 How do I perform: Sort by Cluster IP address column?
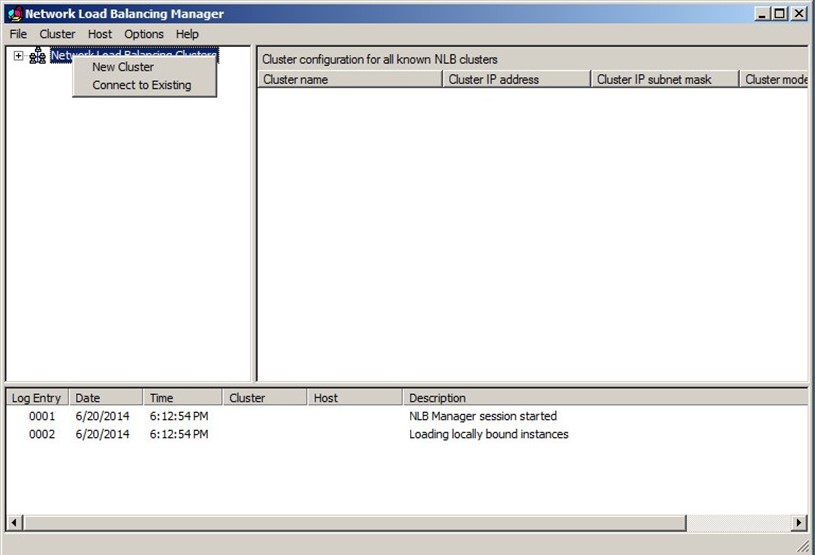tap(517, 80)
